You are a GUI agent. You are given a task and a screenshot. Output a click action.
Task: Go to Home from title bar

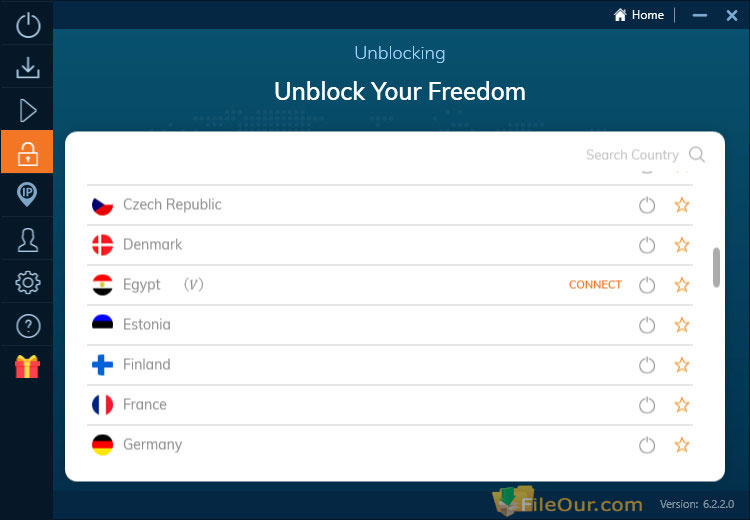click(639, 15)
